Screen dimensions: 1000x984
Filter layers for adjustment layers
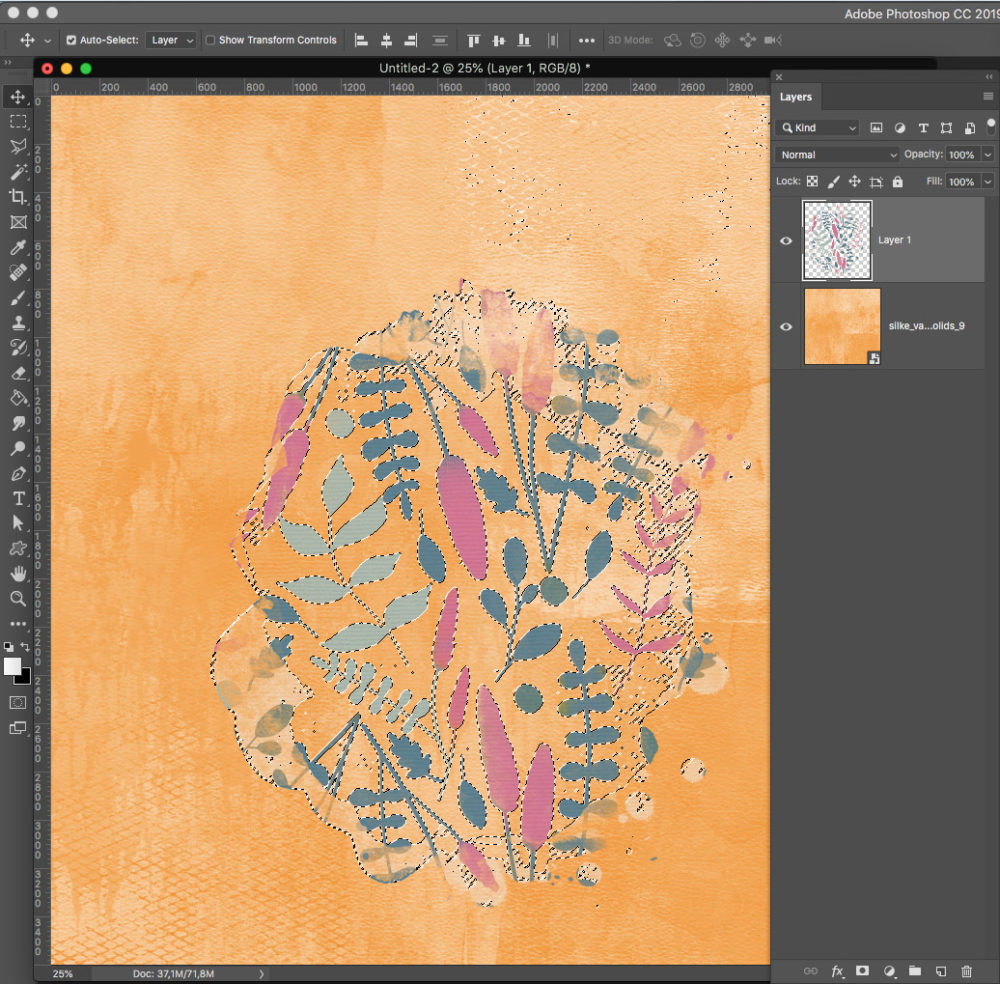coord(899,128)
